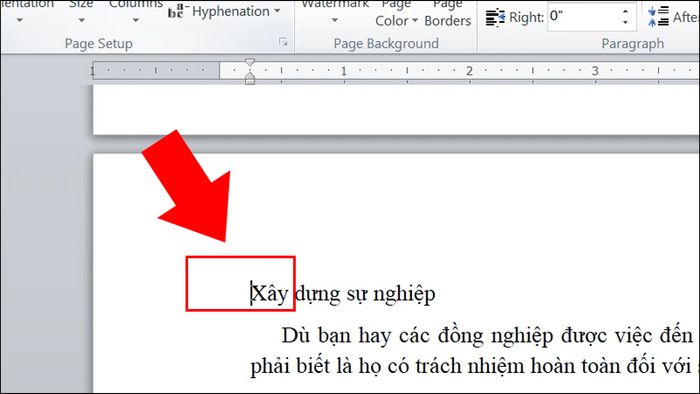Increase Right indent with up arrow

point(625,11)
